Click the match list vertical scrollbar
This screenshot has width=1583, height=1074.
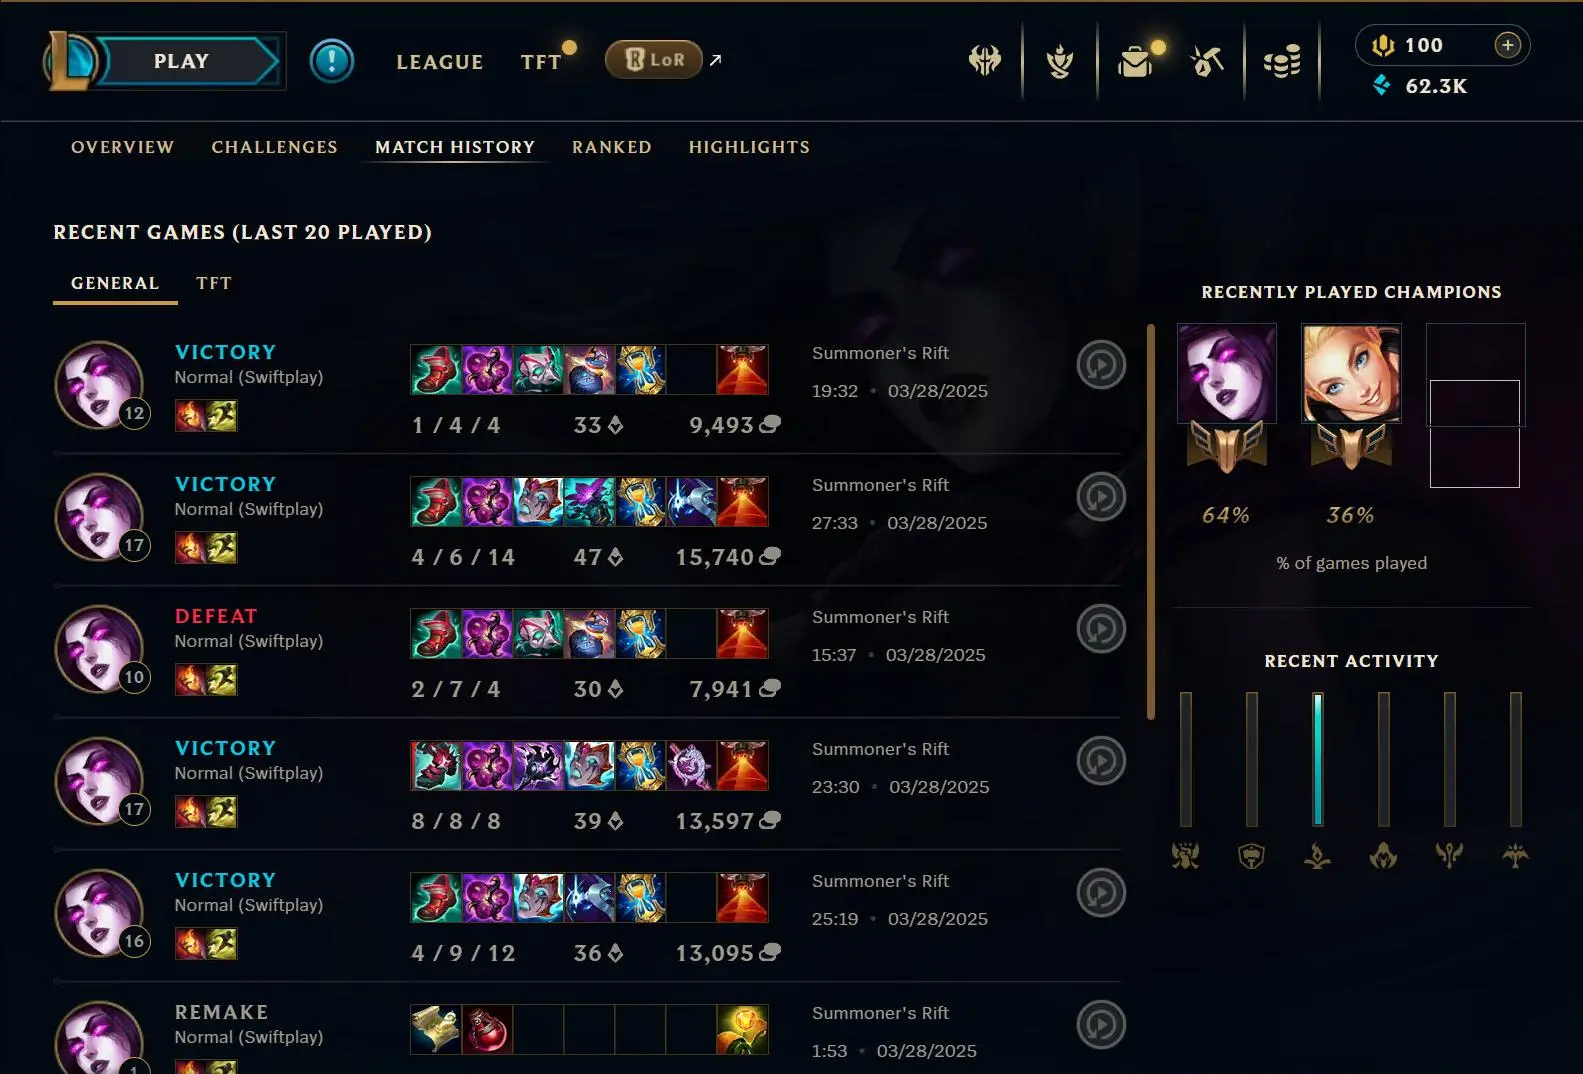coord(1151,521)
